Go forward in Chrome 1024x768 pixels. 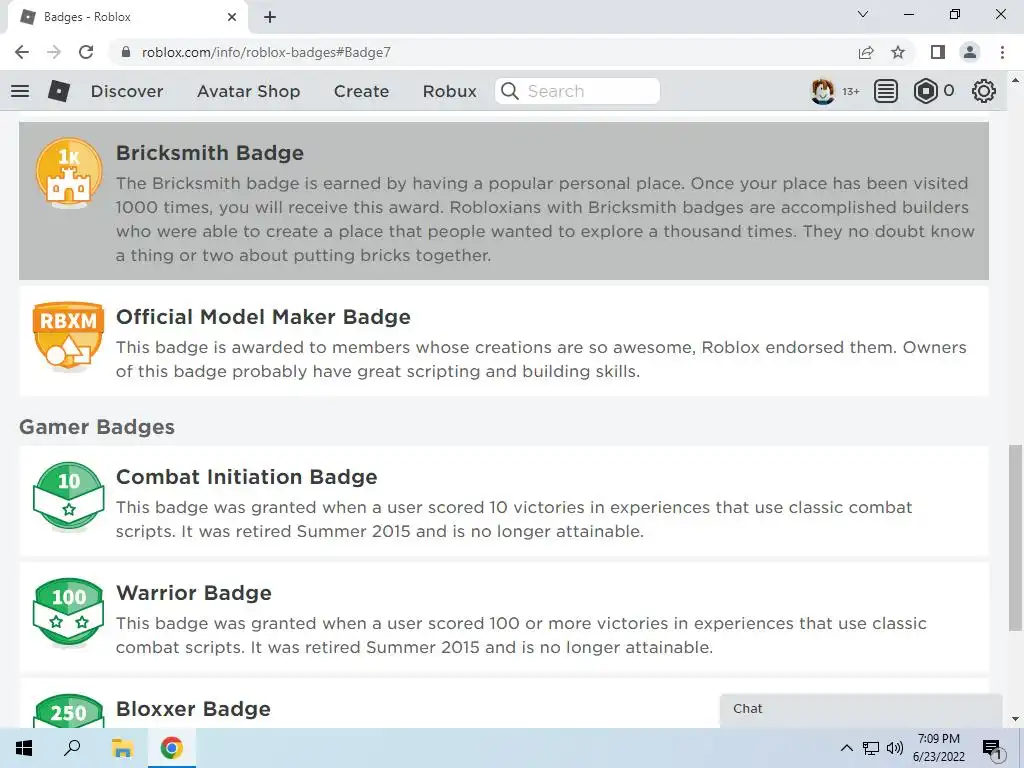click(x=54, y=52)
